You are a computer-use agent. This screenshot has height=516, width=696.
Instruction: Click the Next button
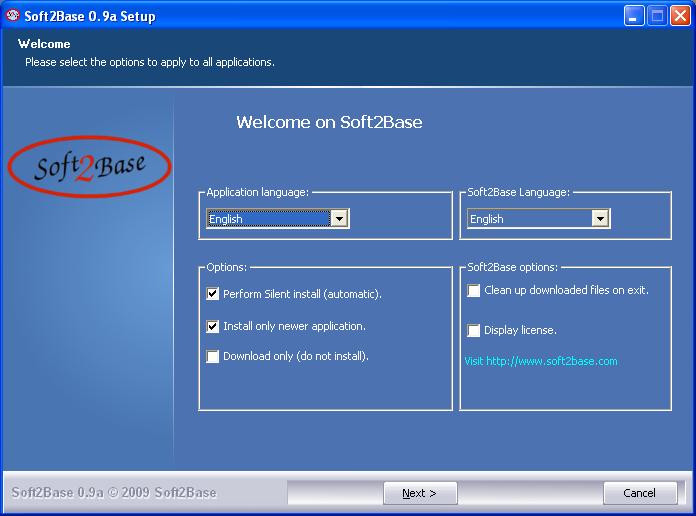point(420,493)
